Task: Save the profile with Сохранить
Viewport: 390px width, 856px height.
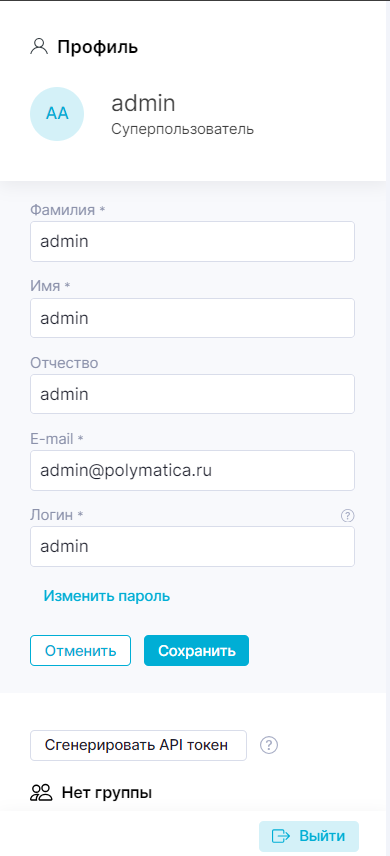Action: pyautogui.click(x=197, y=650)
